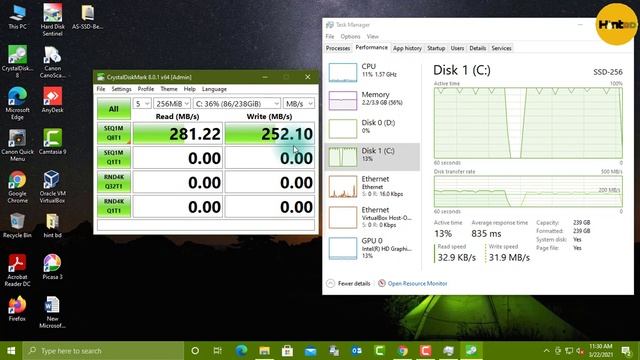Open Google Chrome desktop shortcut
The image size is (640, 360).
(x=17, y=187)
